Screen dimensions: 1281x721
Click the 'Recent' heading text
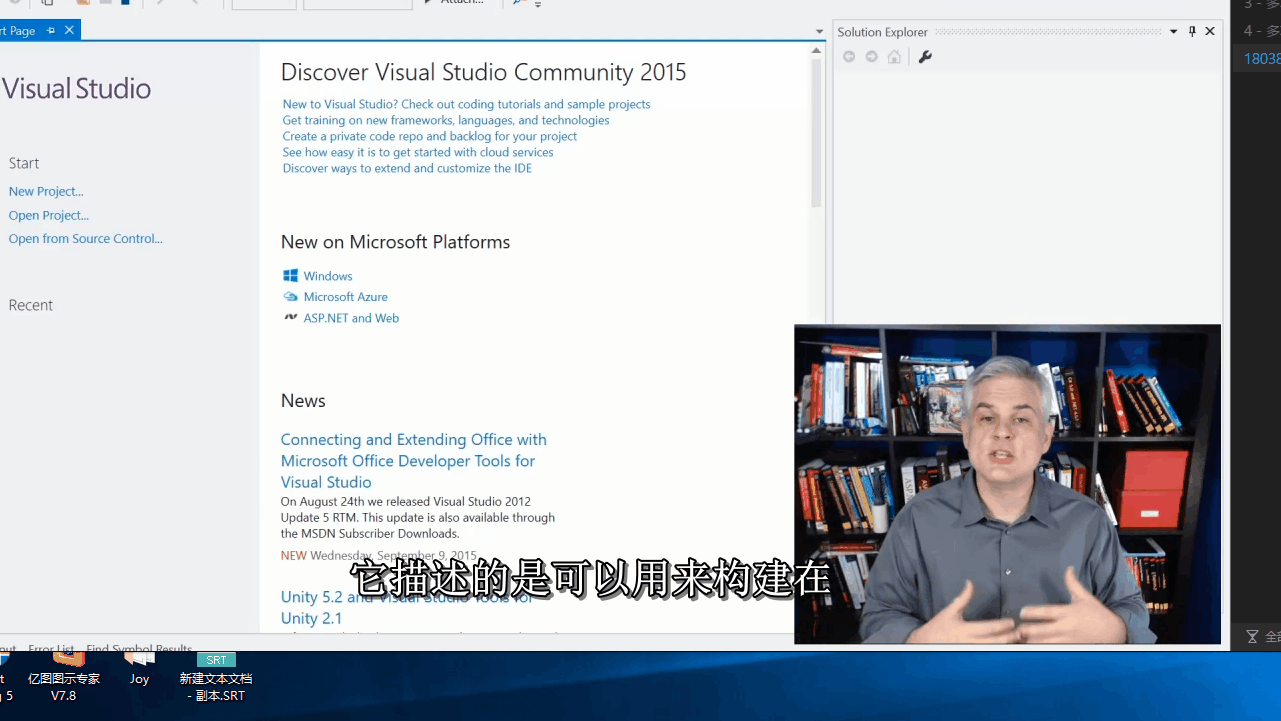click(31, 305)
